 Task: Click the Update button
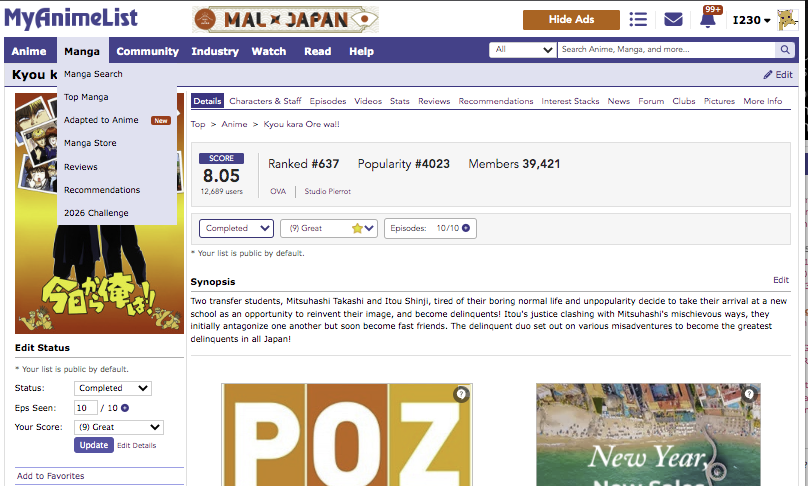pyautogui.click(x=93, y=445)
